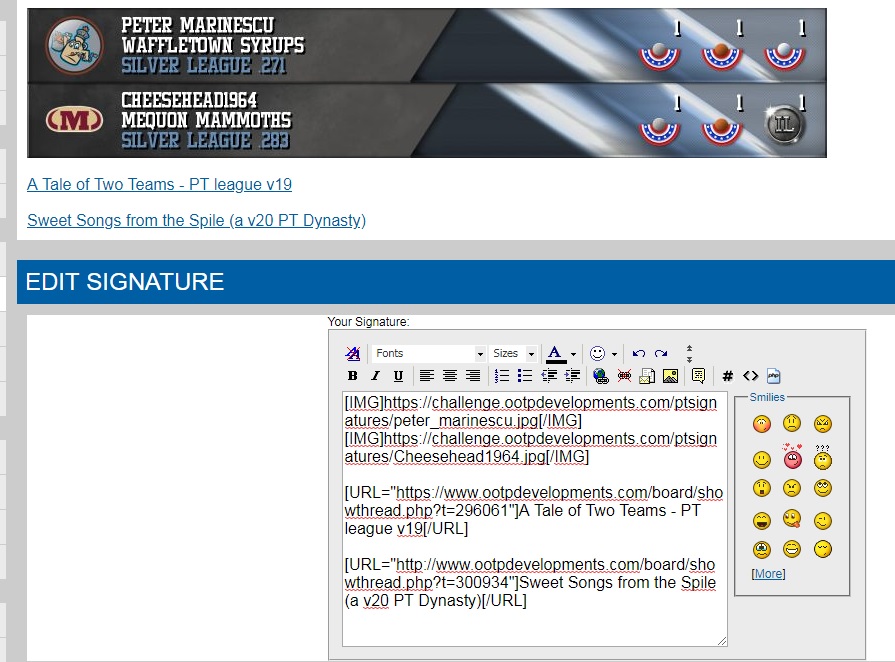
Task: Open the Fonts dropdown
Action: pyautogui.click(x=429, y=354)
